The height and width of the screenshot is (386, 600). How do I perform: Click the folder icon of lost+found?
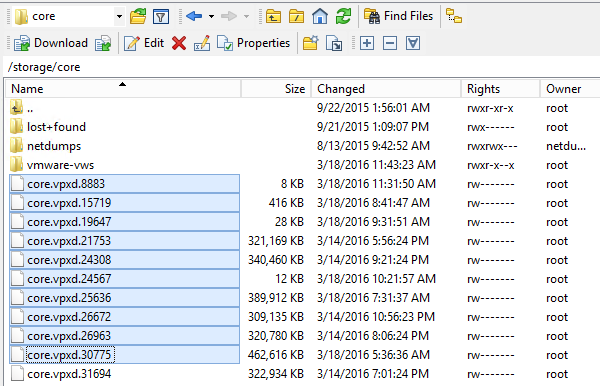click(16, 127)
